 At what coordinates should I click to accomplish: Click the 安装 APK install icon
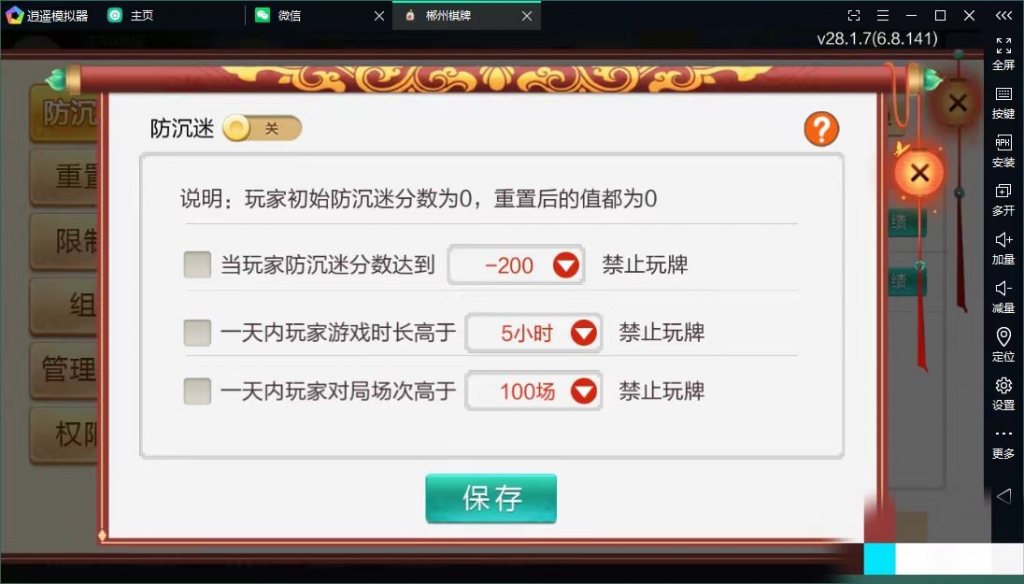(x=1003, y=151)
